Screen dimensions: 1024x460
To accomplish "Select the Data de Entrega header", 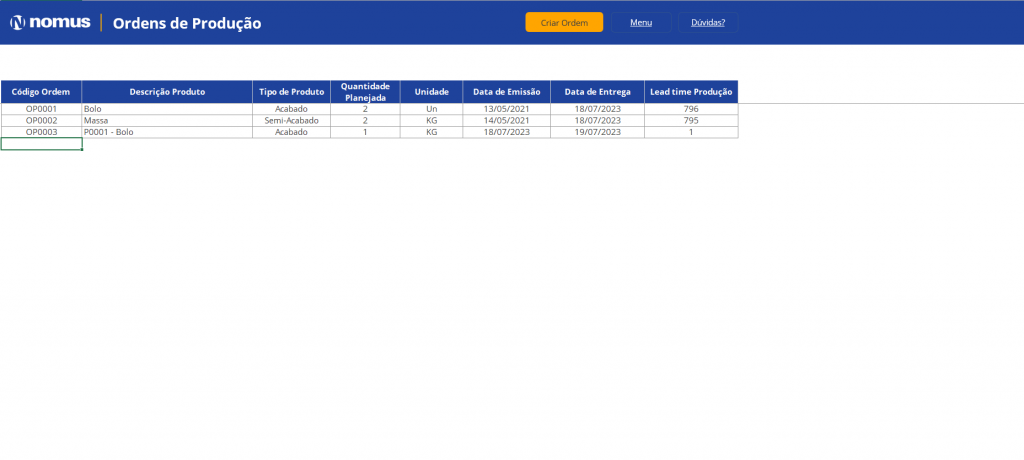I will [x=597, y=91].
